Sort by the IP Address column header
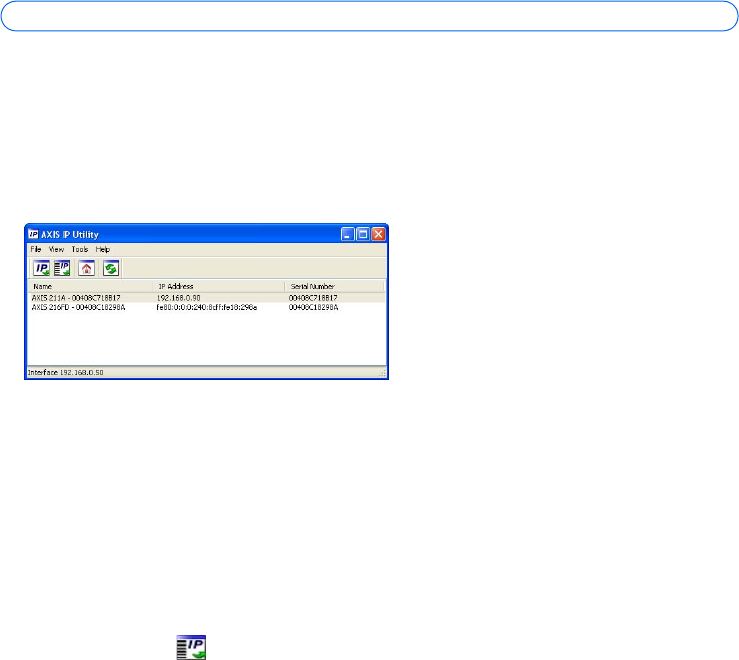 219,286
